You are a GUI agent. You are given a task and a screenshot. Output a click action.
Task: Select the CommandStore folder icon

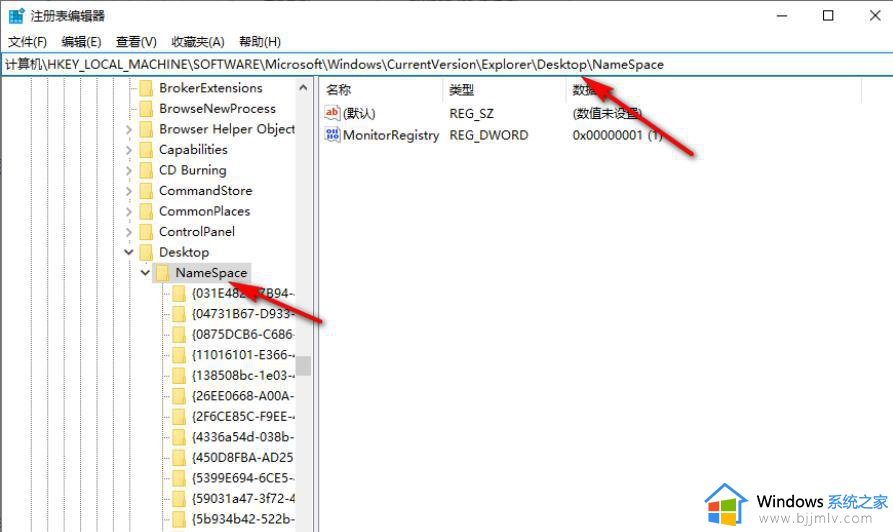[x=146, y=191]
